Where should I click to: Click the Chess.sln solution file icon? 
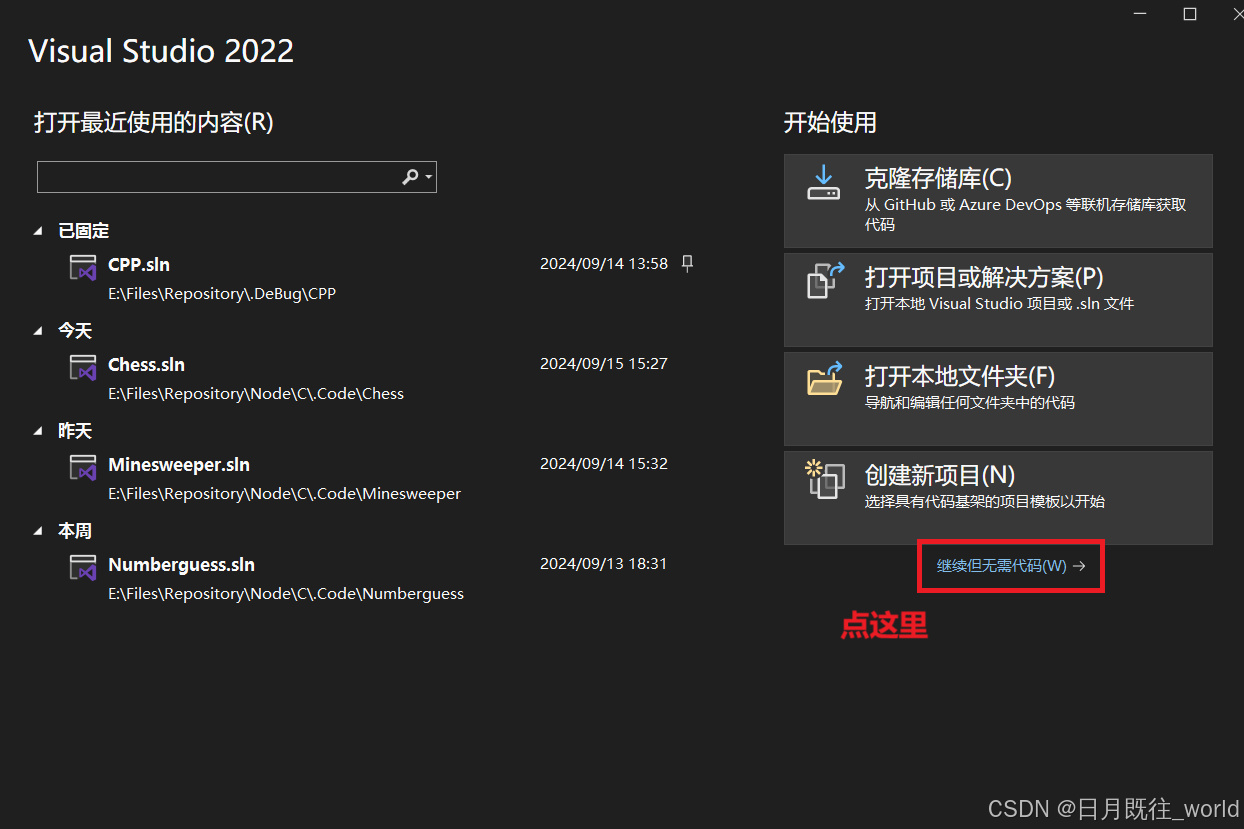tap(82, 367)
